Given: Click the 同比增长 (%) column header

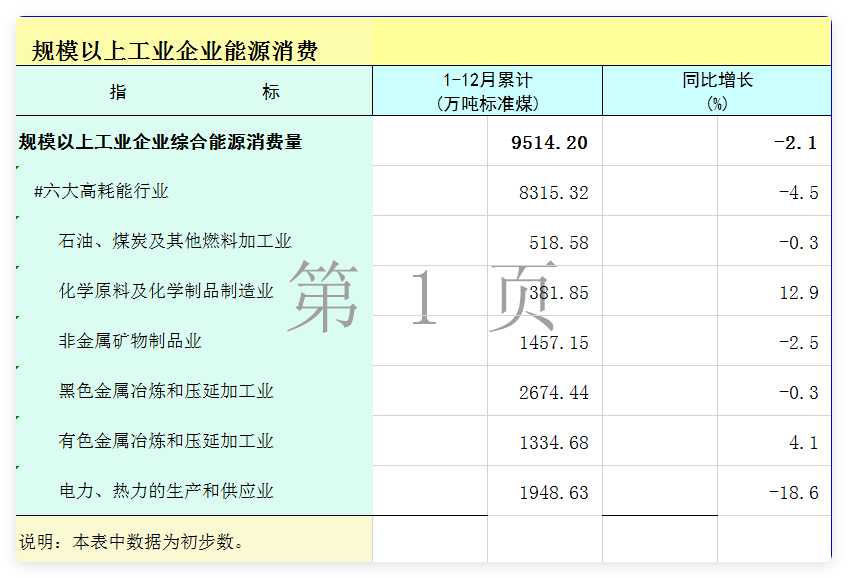Looking at the screenshot, I should coord(716,91).
